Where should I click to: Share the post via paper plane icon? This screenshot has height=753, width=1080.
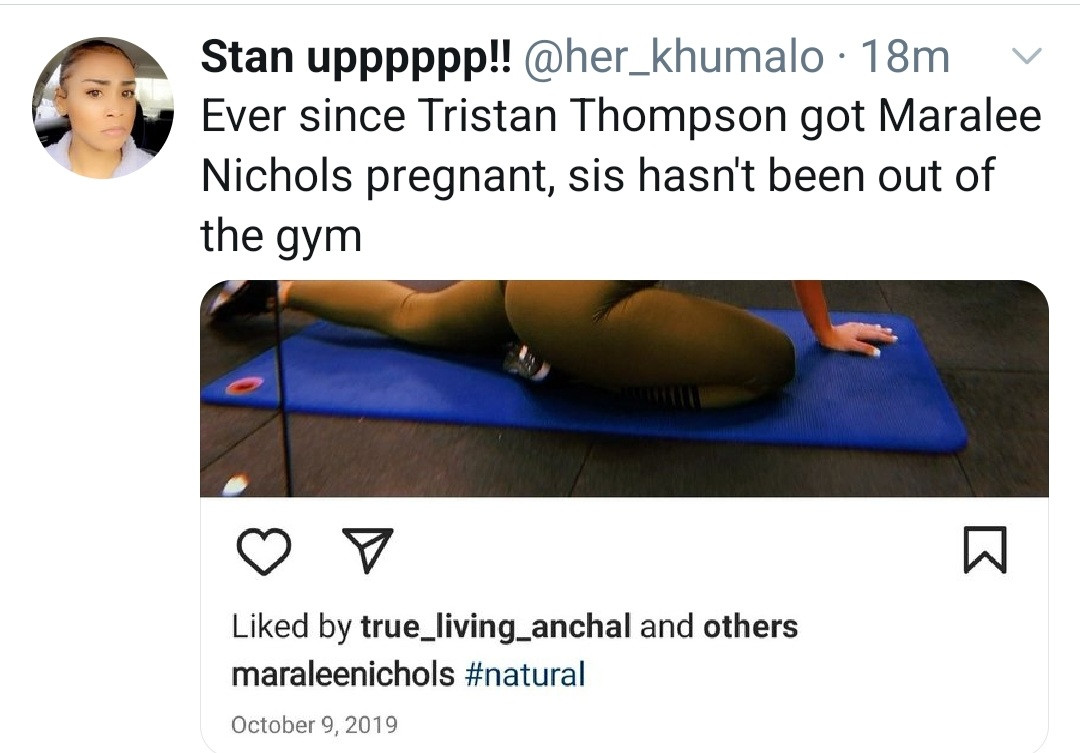(x=368, y=550)
